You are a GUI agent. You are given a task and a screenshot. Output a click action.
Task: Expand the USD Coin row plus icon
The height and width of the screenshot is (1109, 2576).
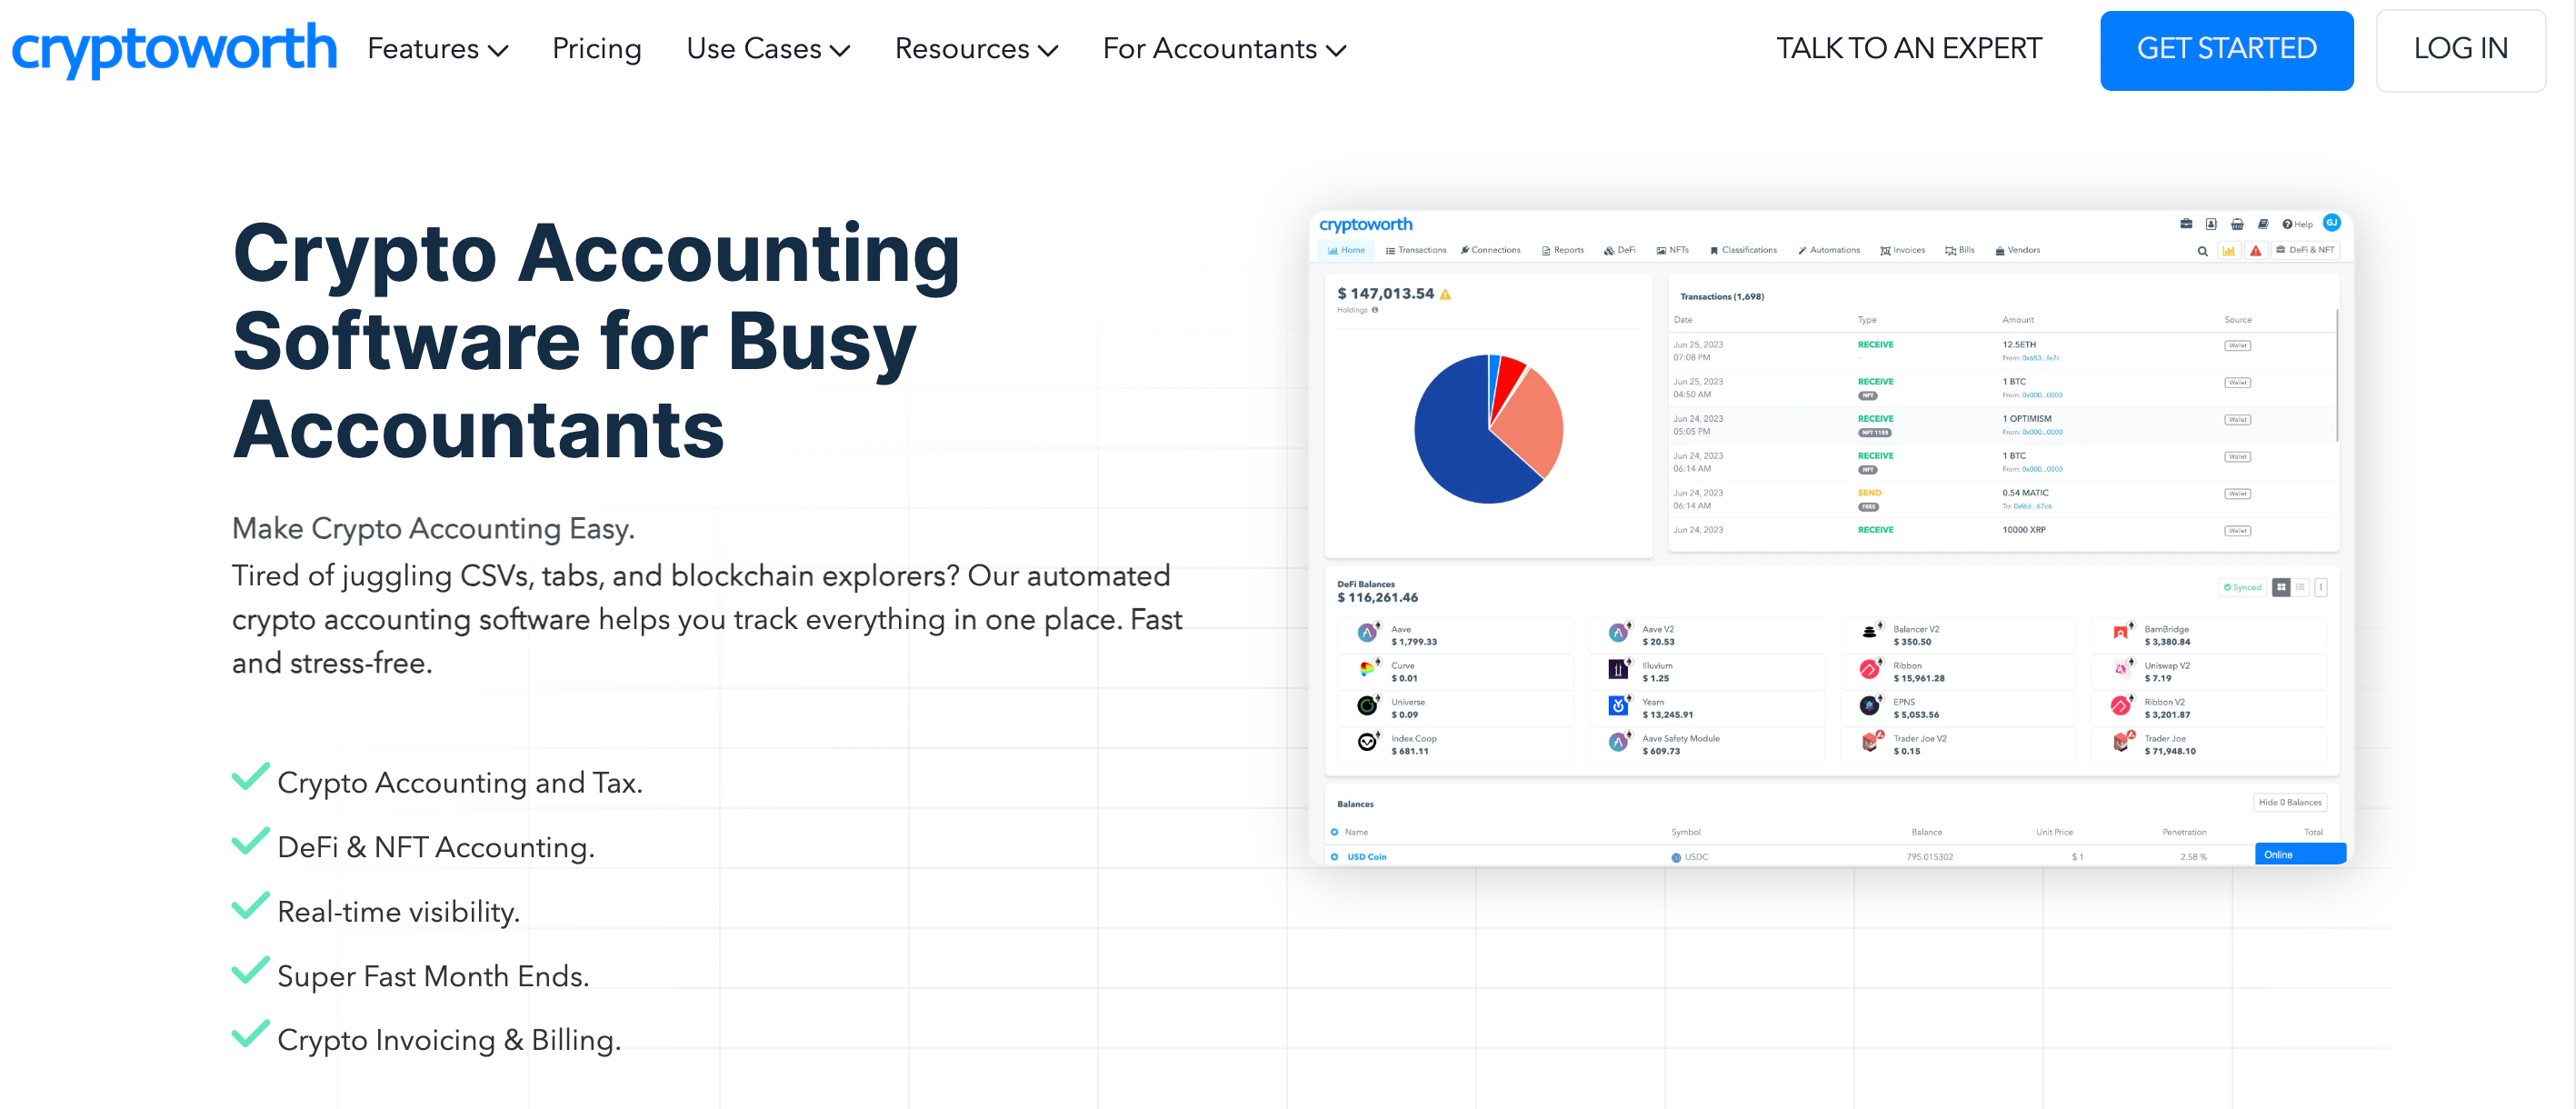1334,857
